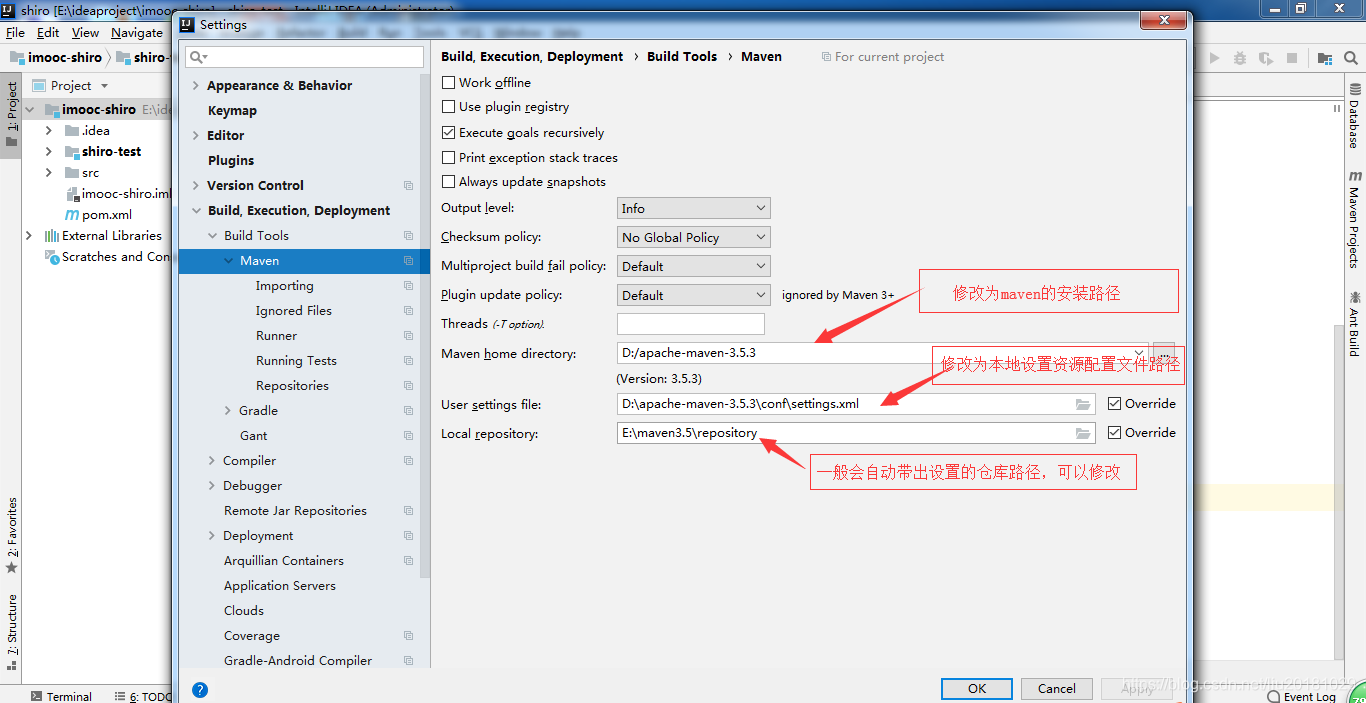This screenshot has height=703, width=1366.
Task: Select Gant settings item
Action: pos(253,436)
